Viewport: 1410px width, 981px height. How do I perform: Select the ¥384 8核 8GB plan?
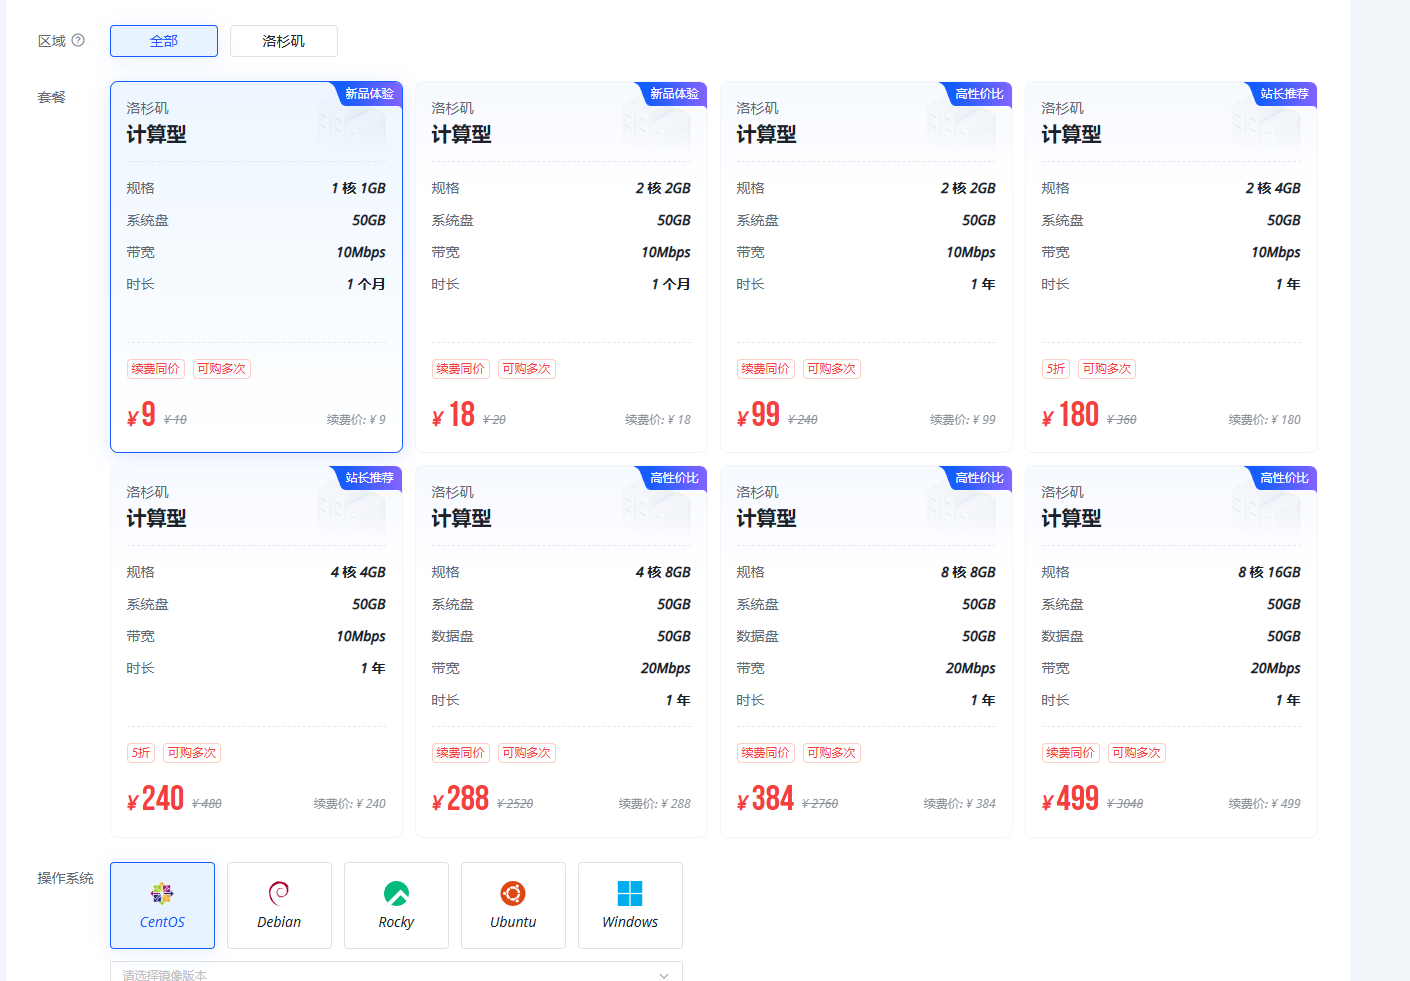click(x=866, y=651)
